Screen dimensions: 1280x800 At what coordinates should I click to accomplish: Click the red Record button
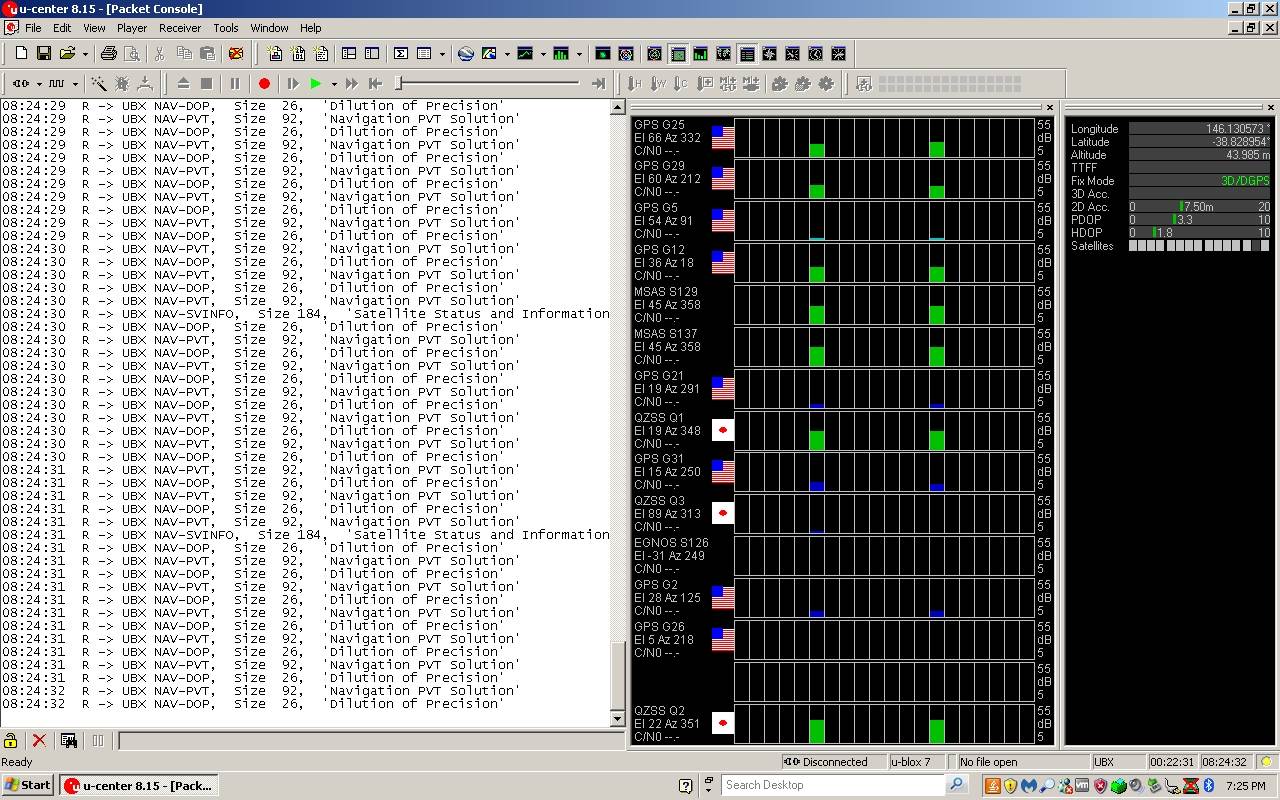264,84
